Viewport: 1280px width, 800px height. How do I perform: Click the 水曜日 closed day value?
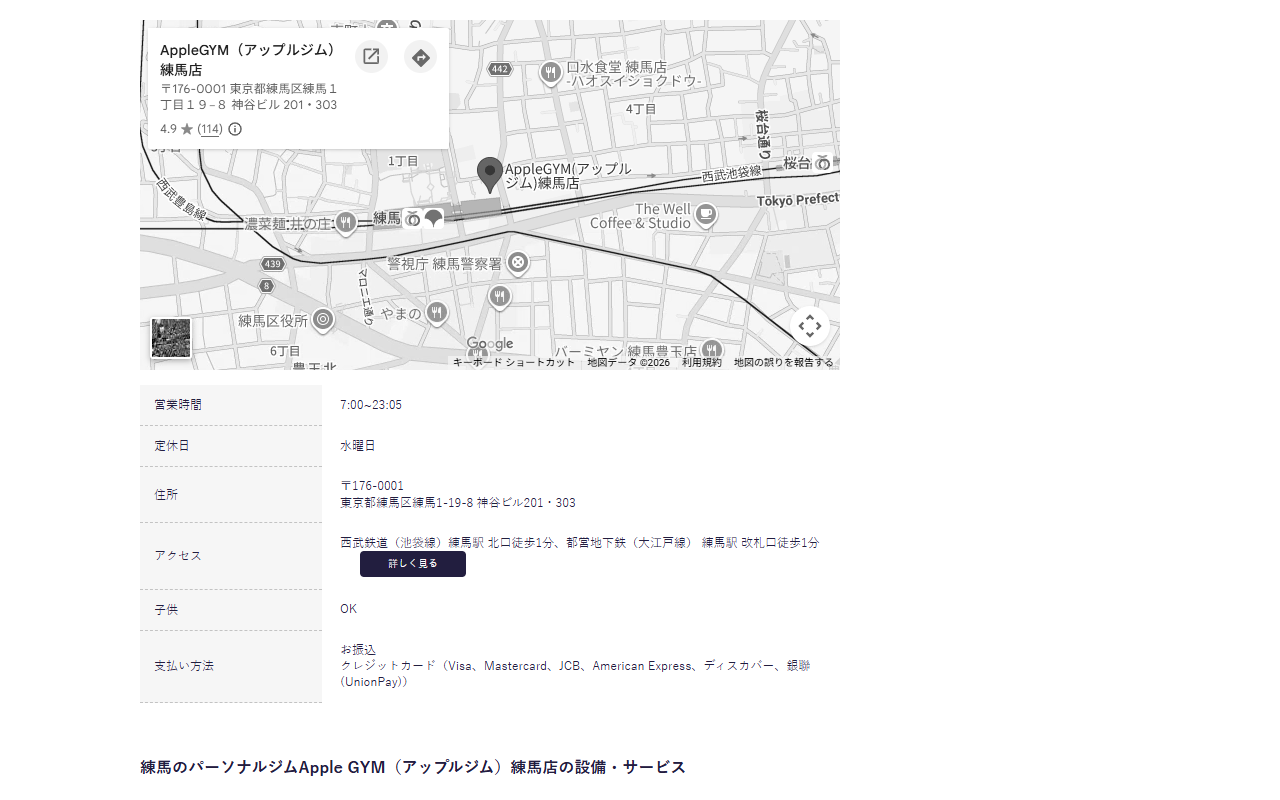pos(358,446)
